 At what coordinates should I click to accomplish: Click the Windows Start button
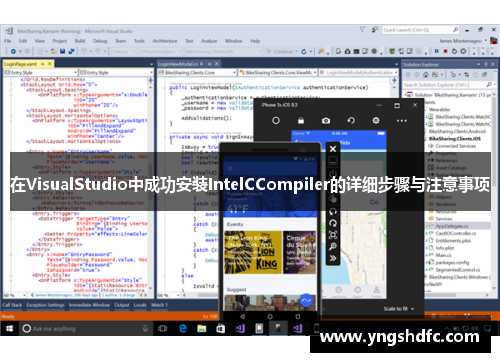(x=9, y=329)
